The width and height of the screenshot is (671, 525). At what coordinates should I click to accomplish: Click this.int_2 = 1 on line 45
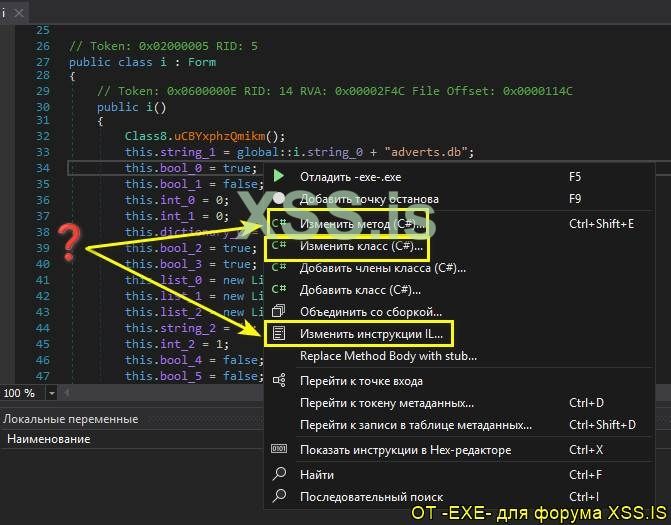point(177,344)
